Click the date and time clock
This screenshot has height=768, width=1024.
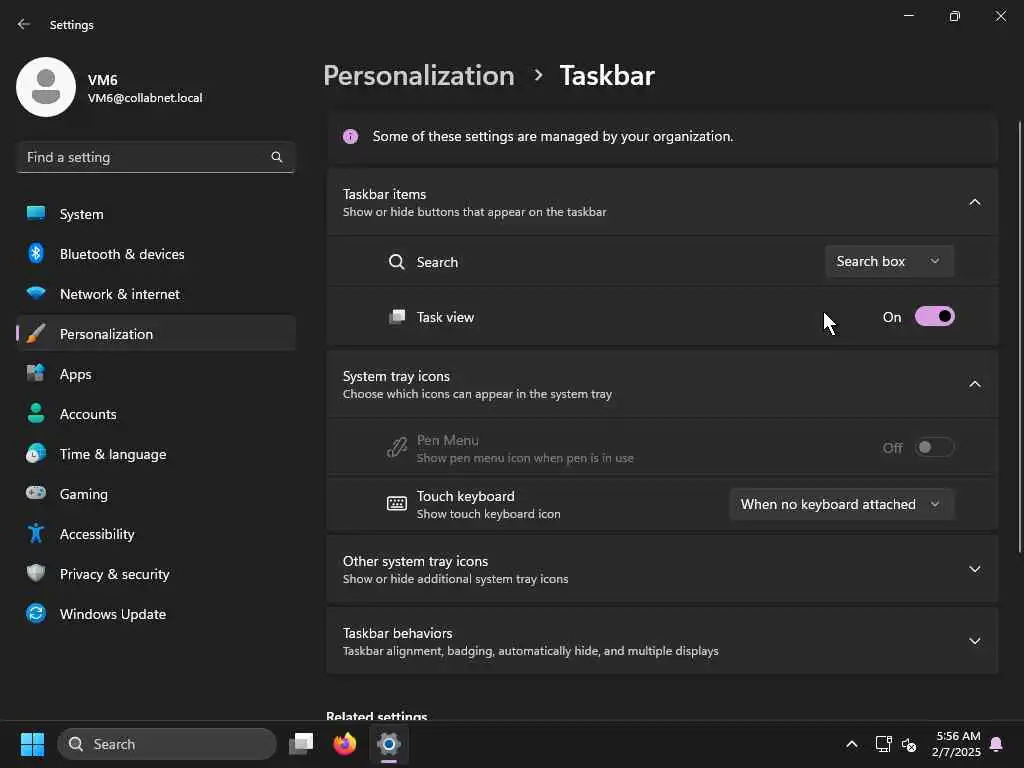pyautogui.click(x=957, y=744)
